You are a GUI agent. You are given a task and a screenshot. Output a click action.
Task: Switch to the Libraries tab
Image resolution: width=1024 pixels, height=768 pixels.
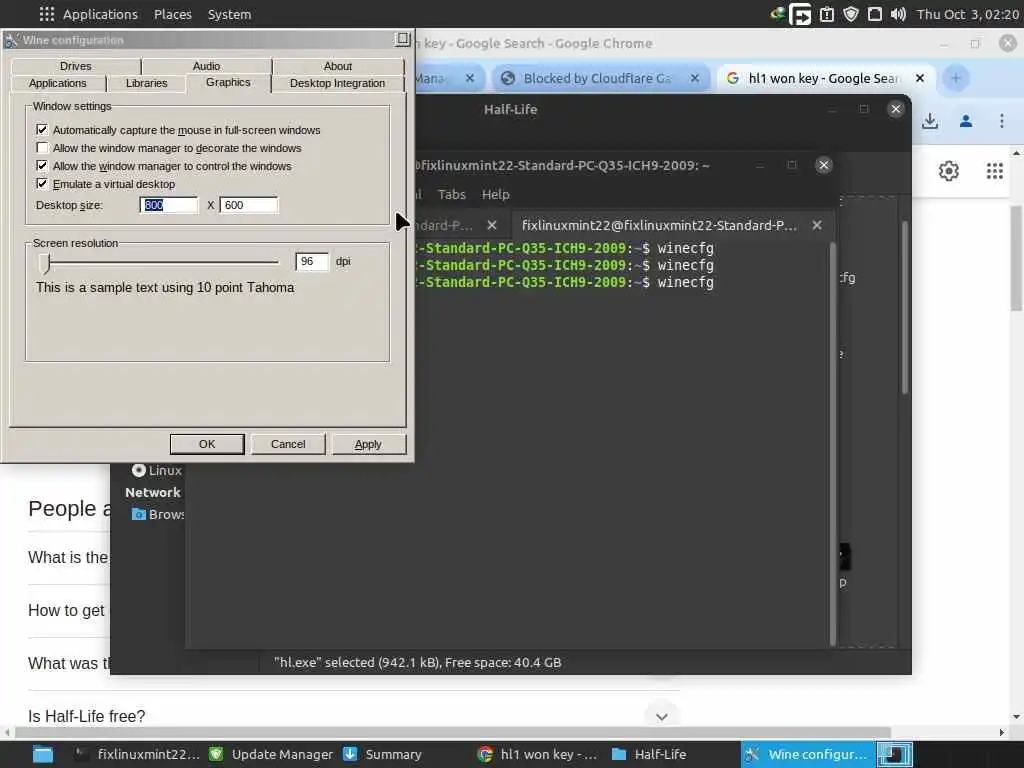click(146, 83)
